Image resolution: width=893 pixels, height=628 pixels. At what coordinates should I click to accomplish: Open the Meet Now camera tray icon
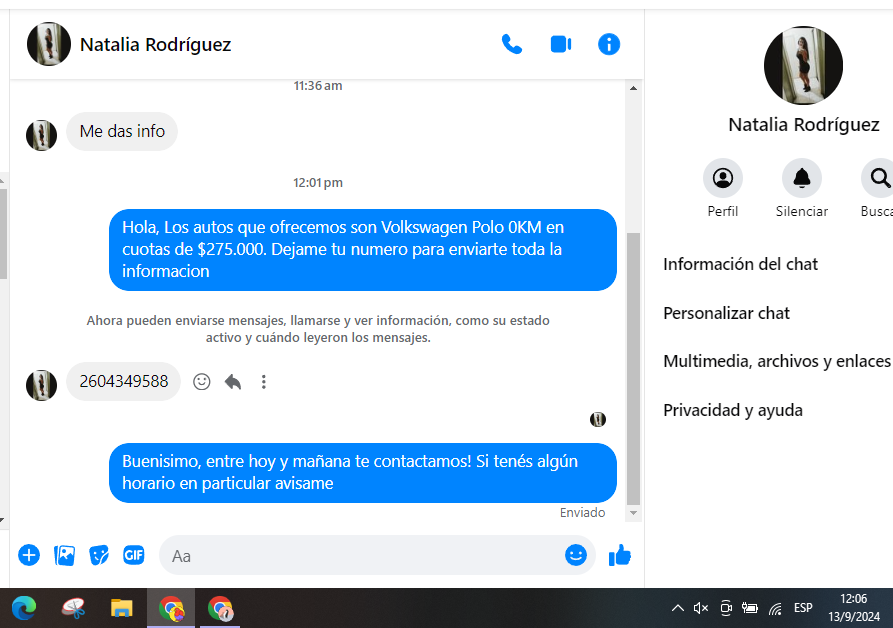click(726, 608)
